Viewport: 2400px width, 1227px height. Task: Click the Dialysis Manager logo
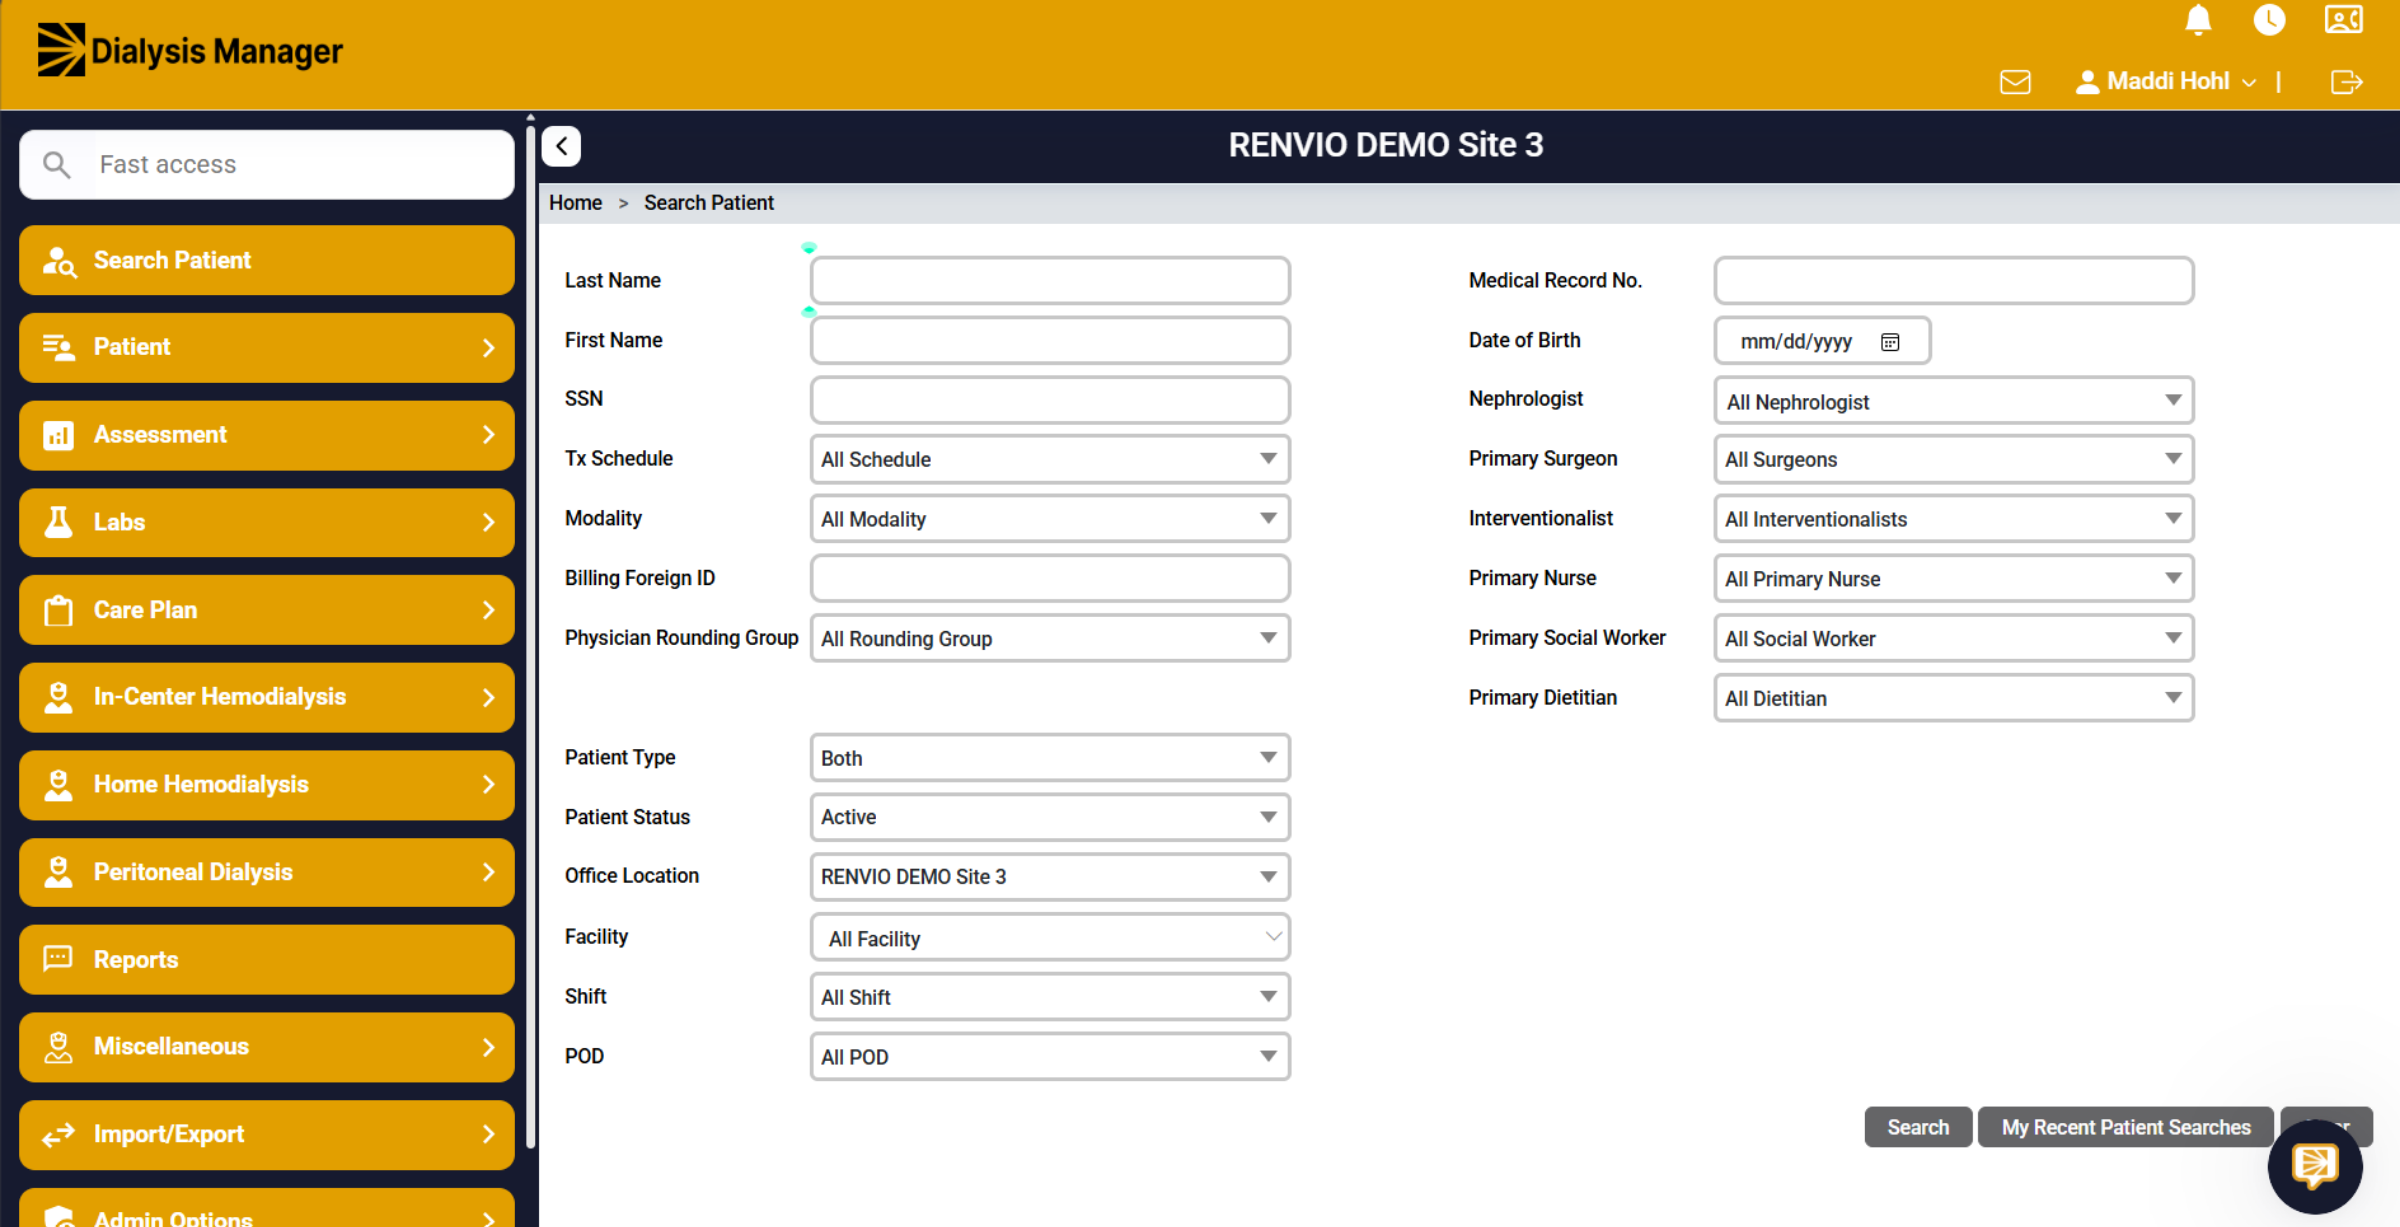190,50
